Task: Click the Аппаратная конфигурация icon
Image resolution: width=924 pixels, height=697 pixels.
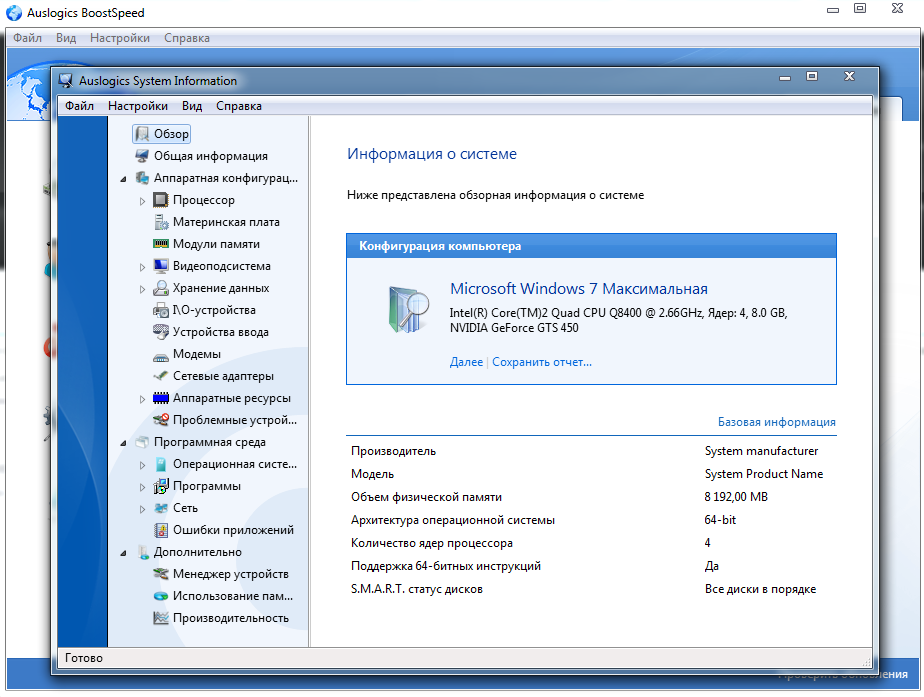Action: [x=142, y=178]
